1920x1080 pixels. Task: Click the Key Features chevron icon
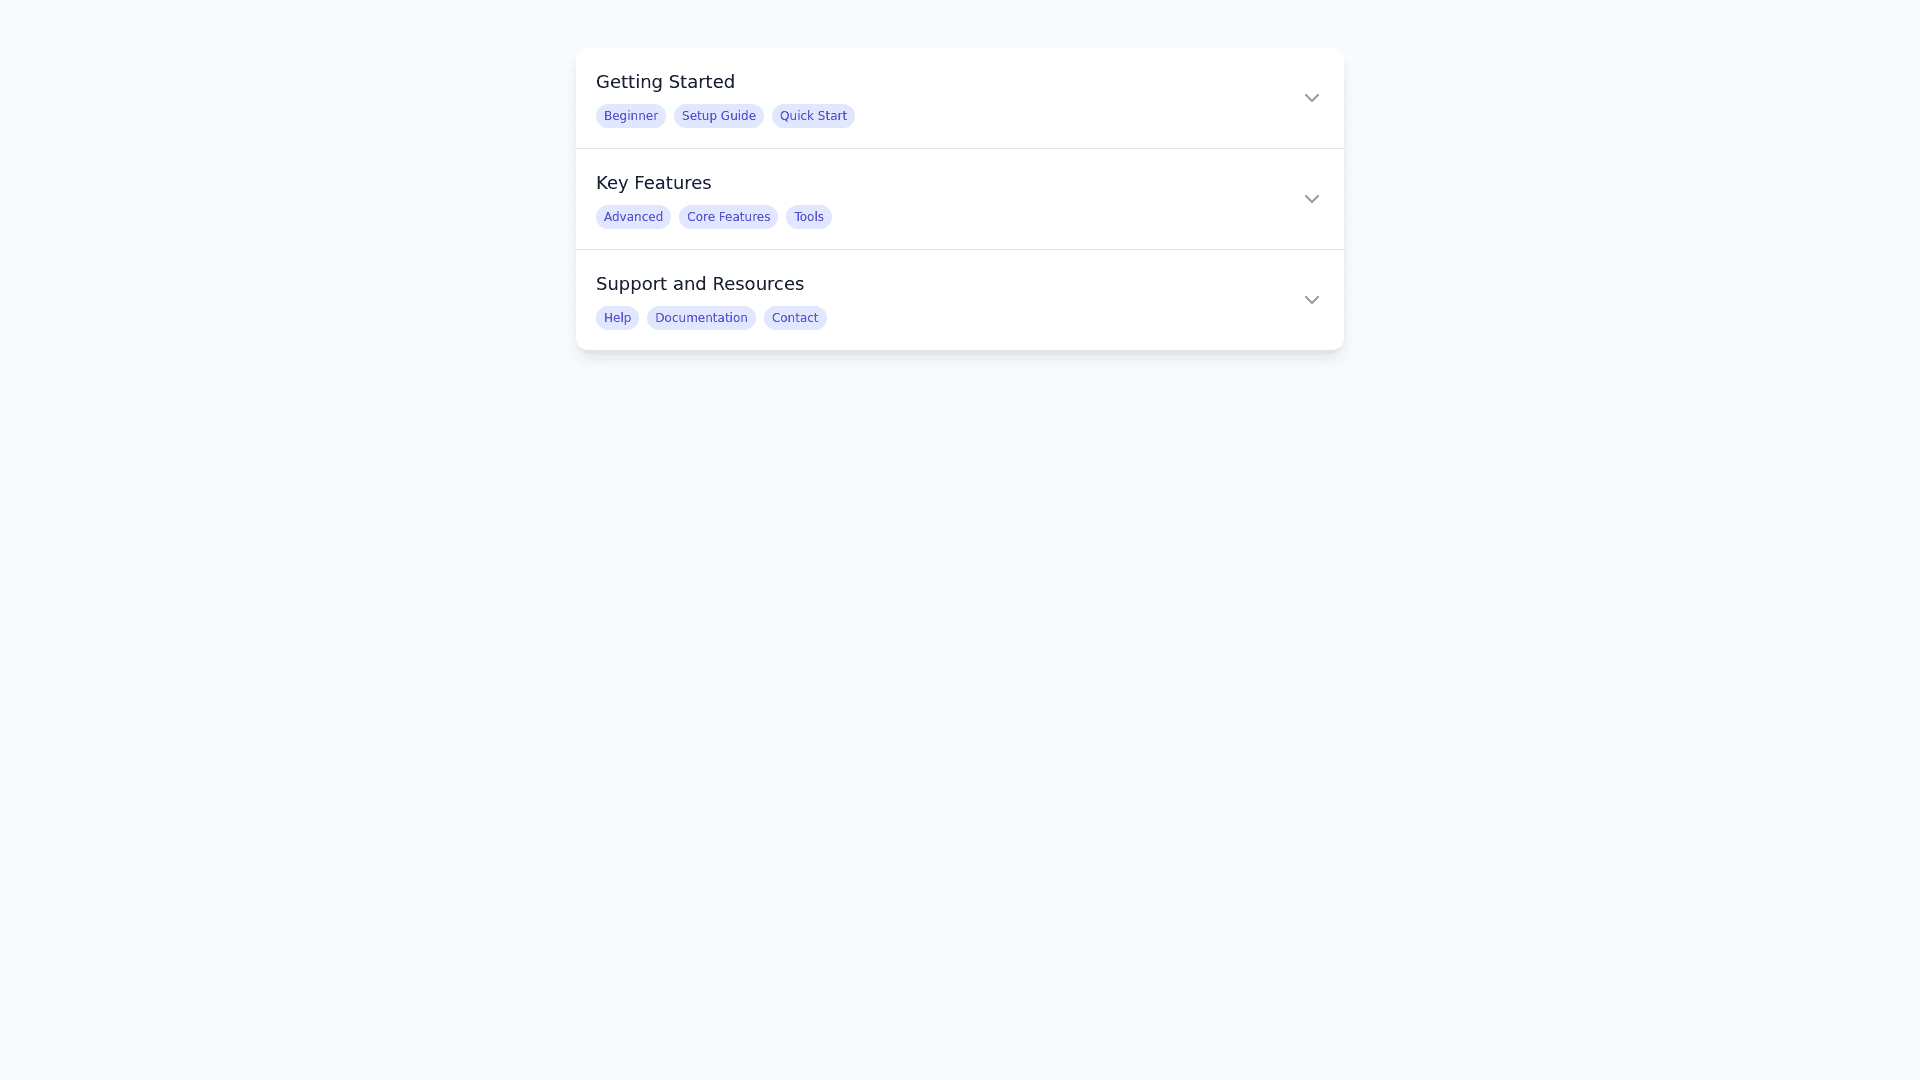[x=1311, y=199]
